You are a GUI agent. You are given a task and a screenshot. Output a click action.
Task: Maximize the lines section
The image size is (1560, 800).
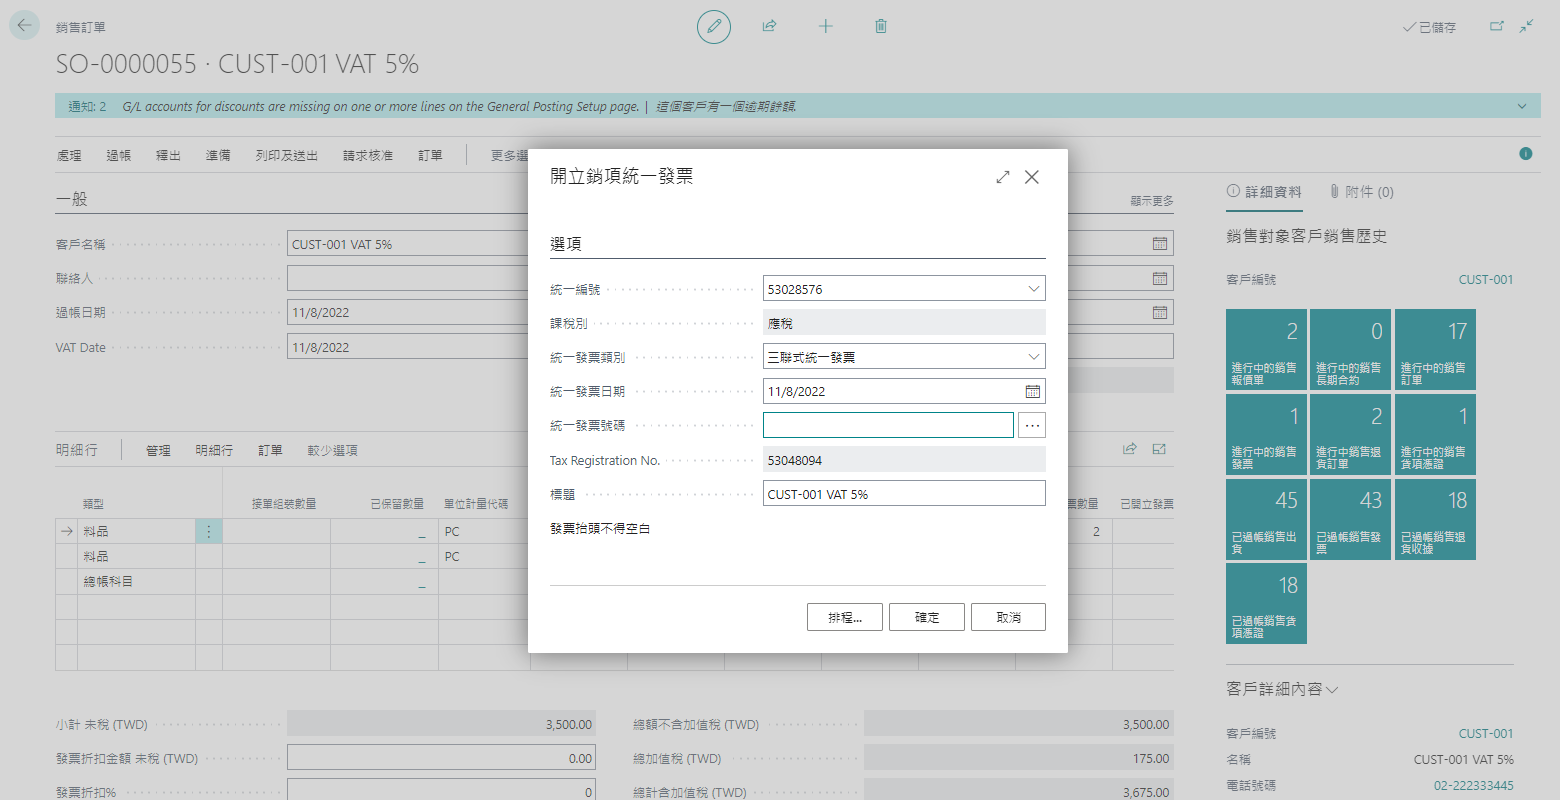point(1159,449)
